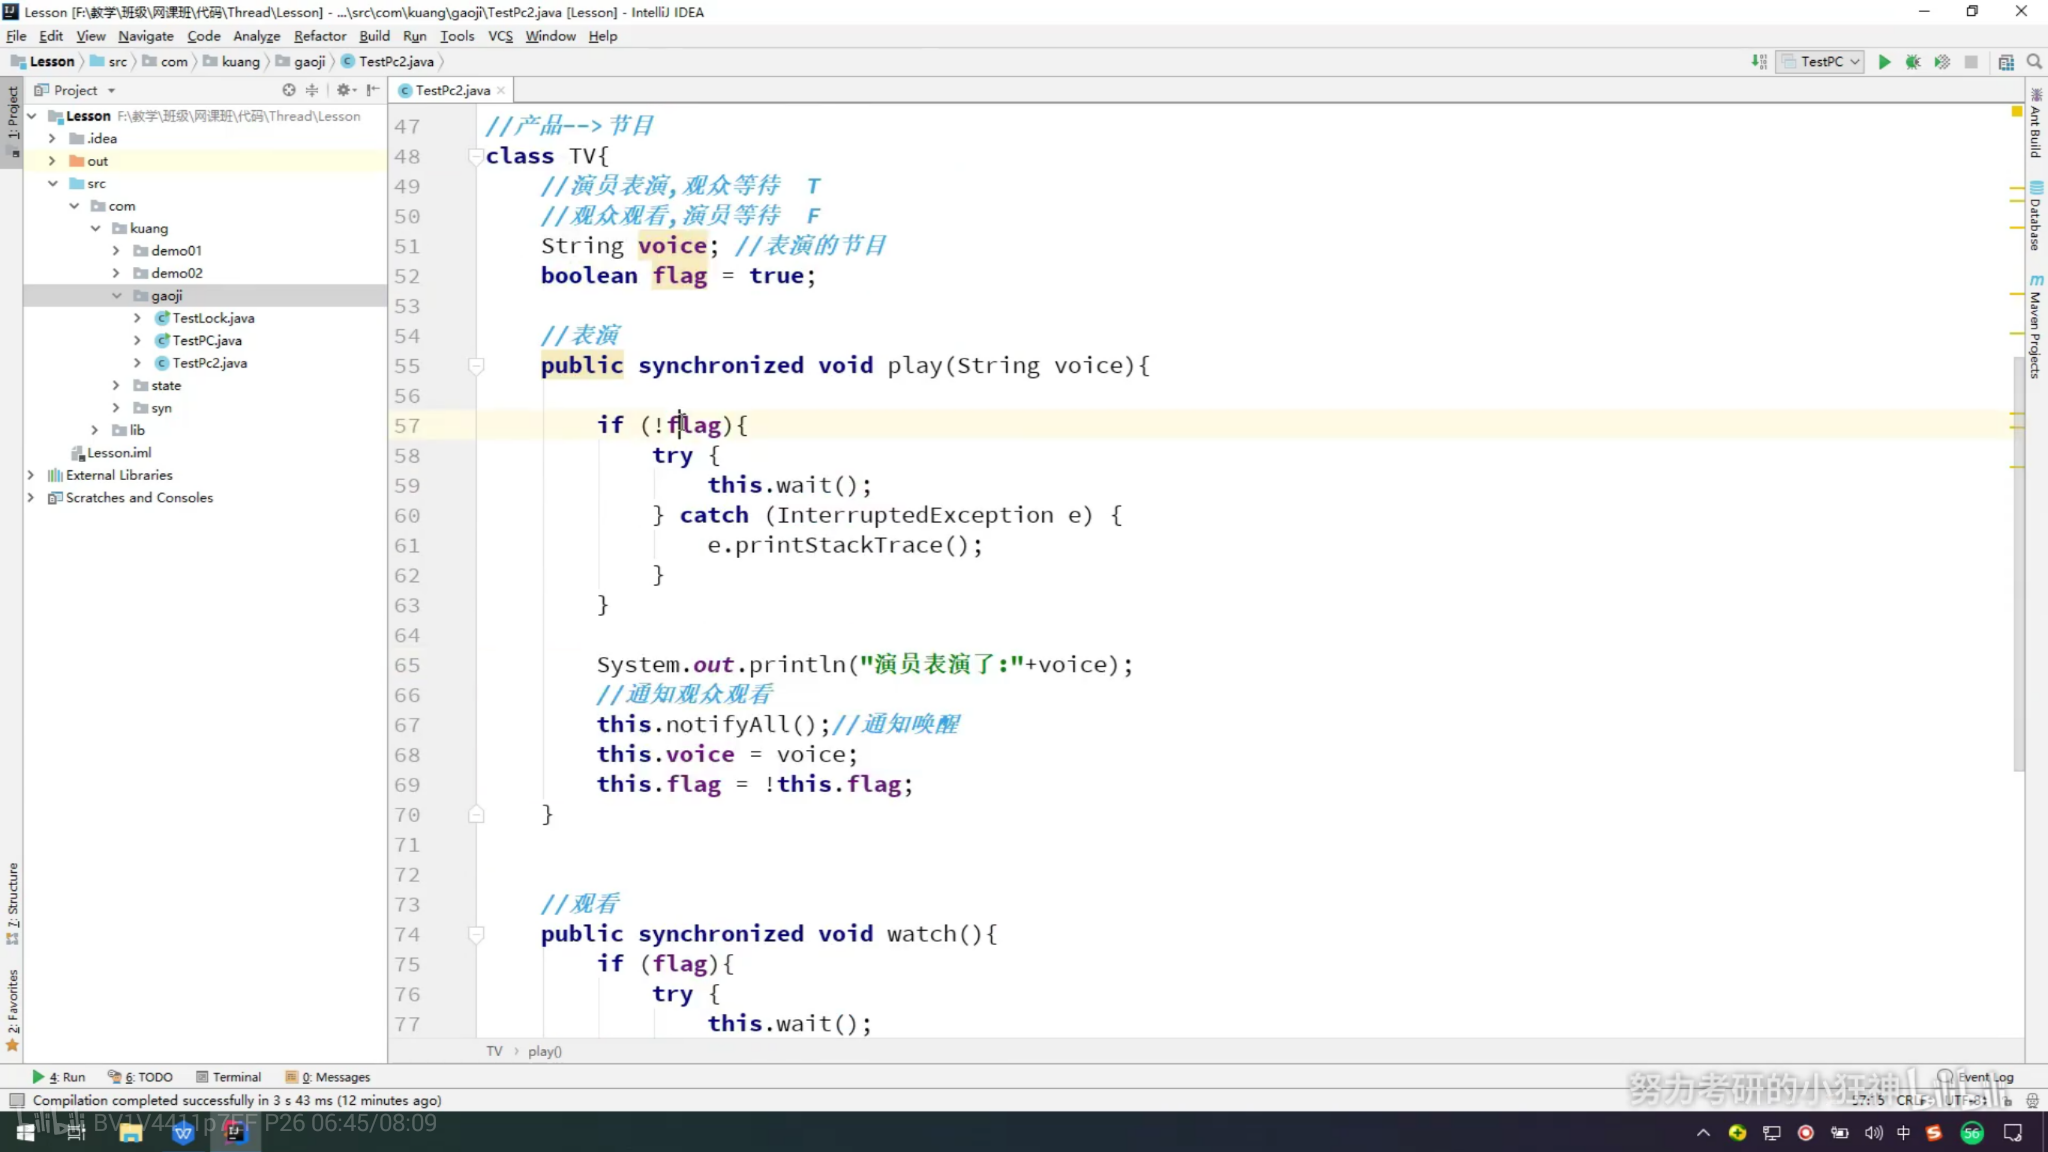Toggle tool window bars icon in status bar
2048x1152 pixels.
tap(16, 1100)
